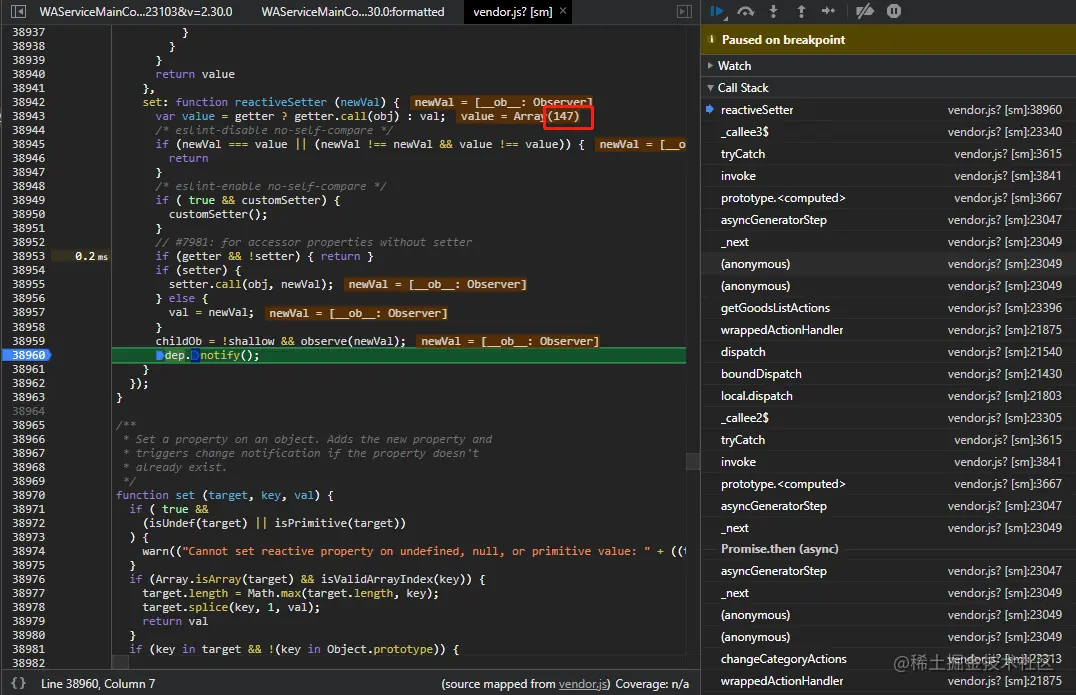Toggle the file navigator sidebar icon
This screenshot has height=695, width=1076.
coord(19,12)
